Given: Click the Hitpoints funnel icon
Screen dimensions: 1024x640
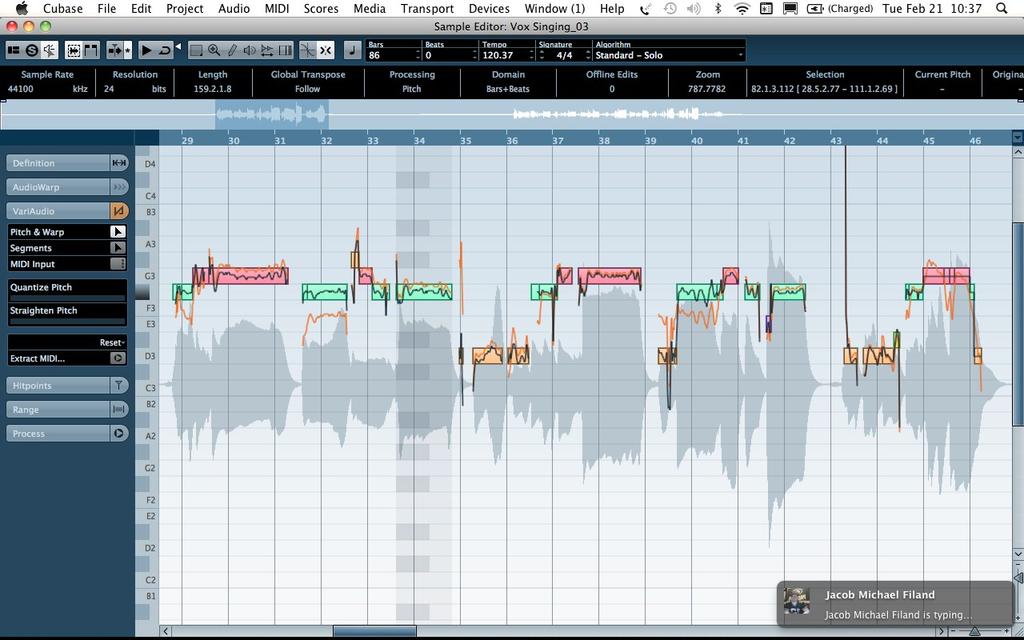Looking at the screenshot, I should point(119,386).
